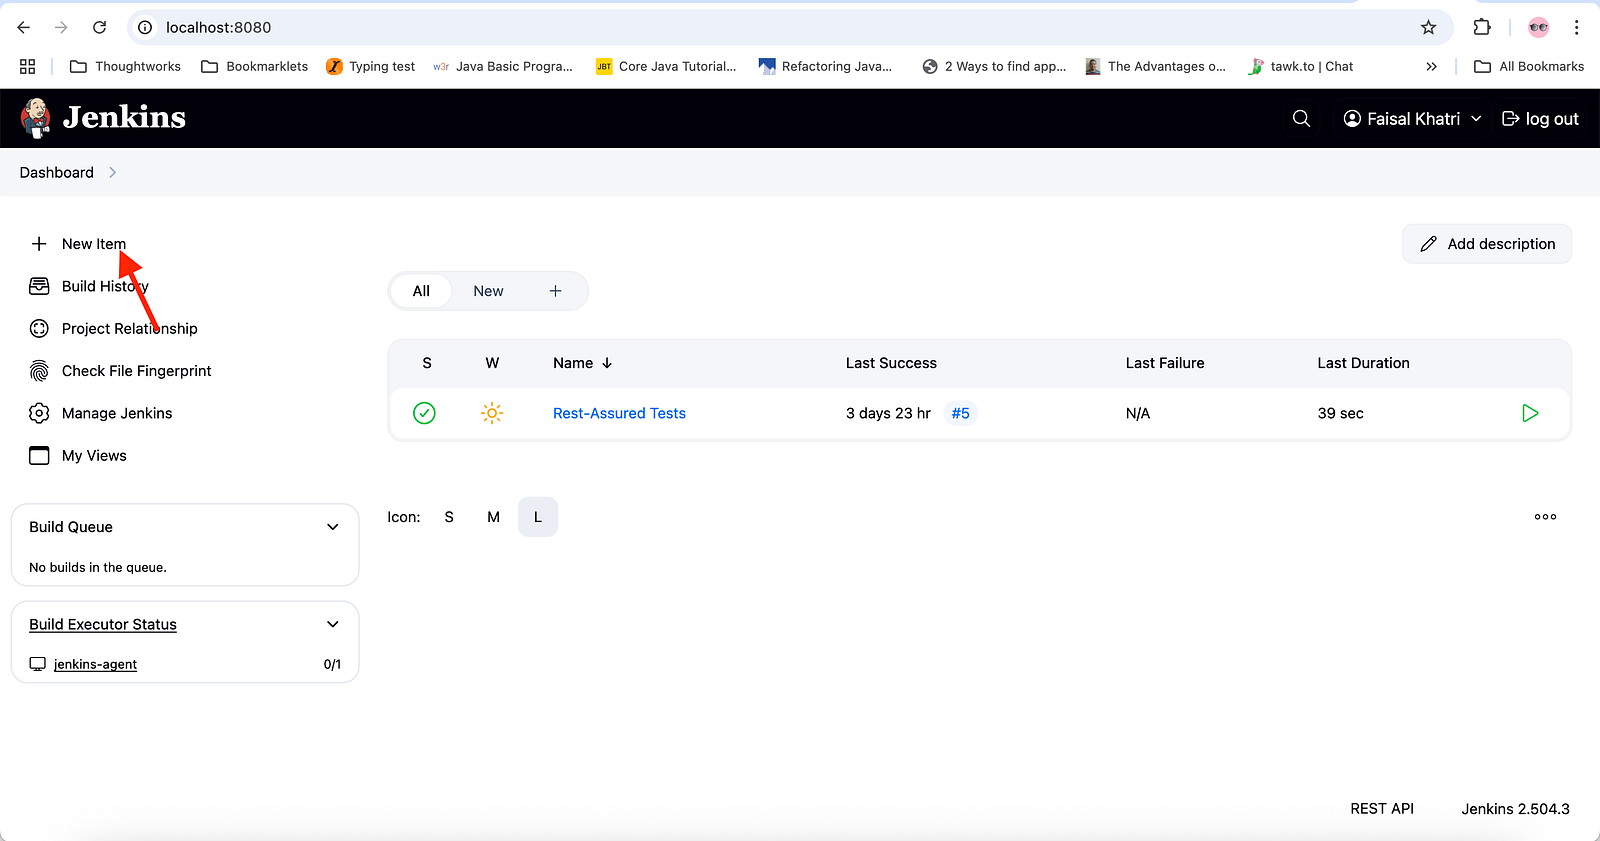Open the REST API link
Viewport: 1600px width, 841px height.
click(1382, 809)
